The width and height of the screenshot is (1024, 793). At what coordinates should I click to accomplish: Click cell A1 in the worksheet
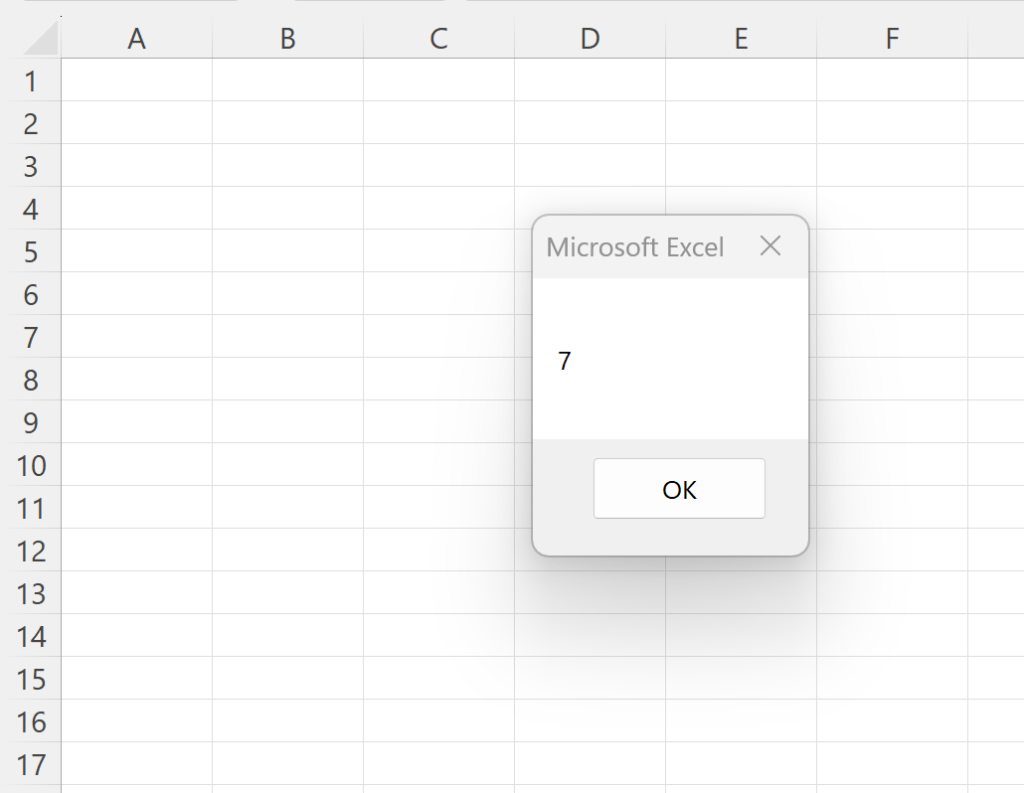[x=136, y=80]
